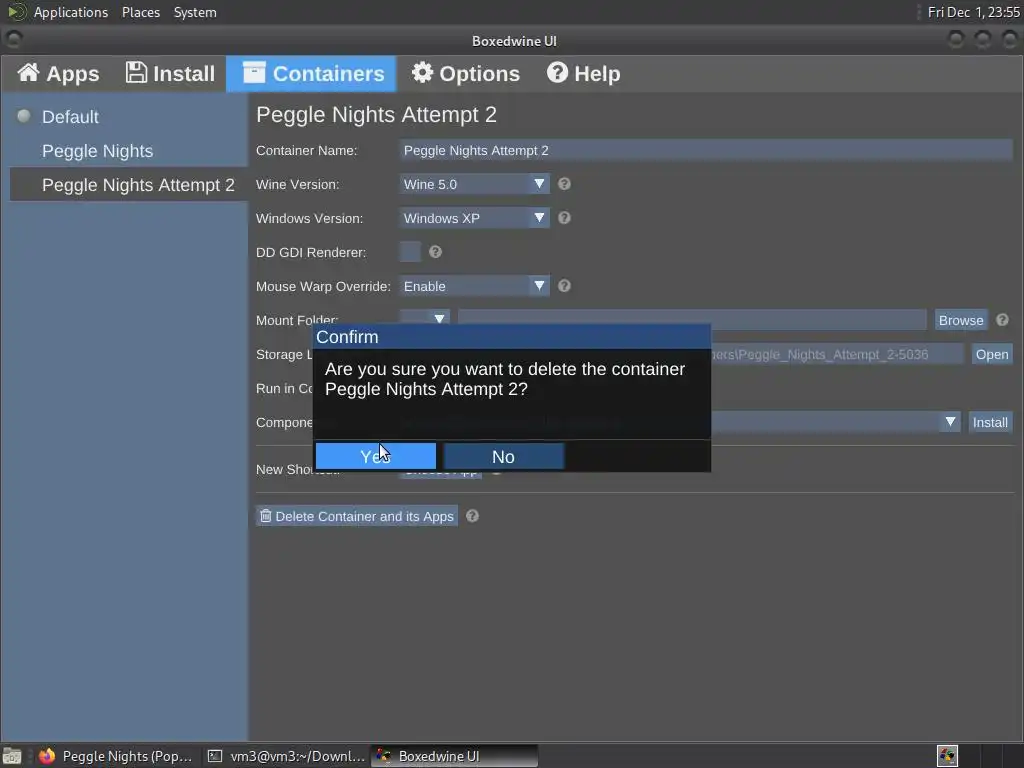1024x768 pixels.
Task: Open the Applications menu
Action: (x=71, y=12)
